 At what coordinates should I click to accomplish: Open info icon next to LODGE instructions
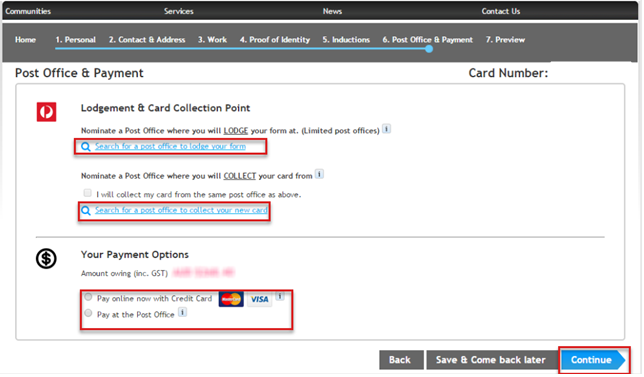click(386, 129)
